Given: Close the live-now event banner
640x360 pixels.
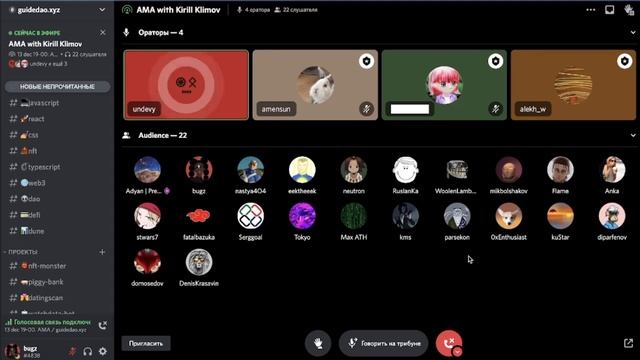Looking at the screenshot, I should (x=102, y=32).
